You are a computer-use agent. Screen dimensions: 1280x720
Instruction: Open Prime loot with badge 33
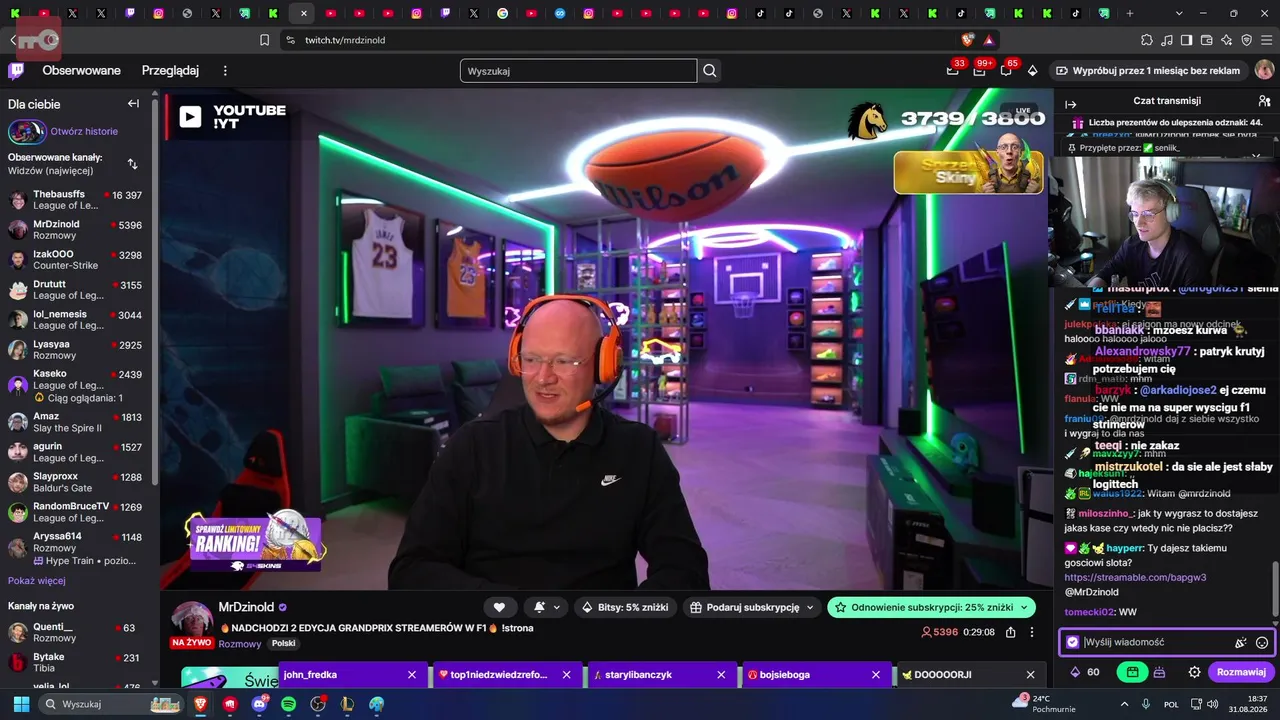click(x=953, y=71)
